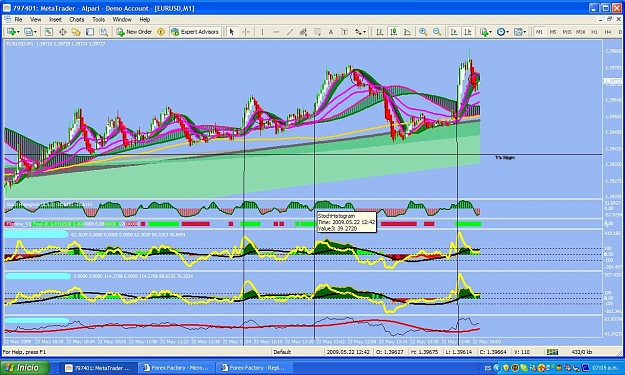Zoom out of the chart
This screenshot has height=375, width=625.
(437, 32)
